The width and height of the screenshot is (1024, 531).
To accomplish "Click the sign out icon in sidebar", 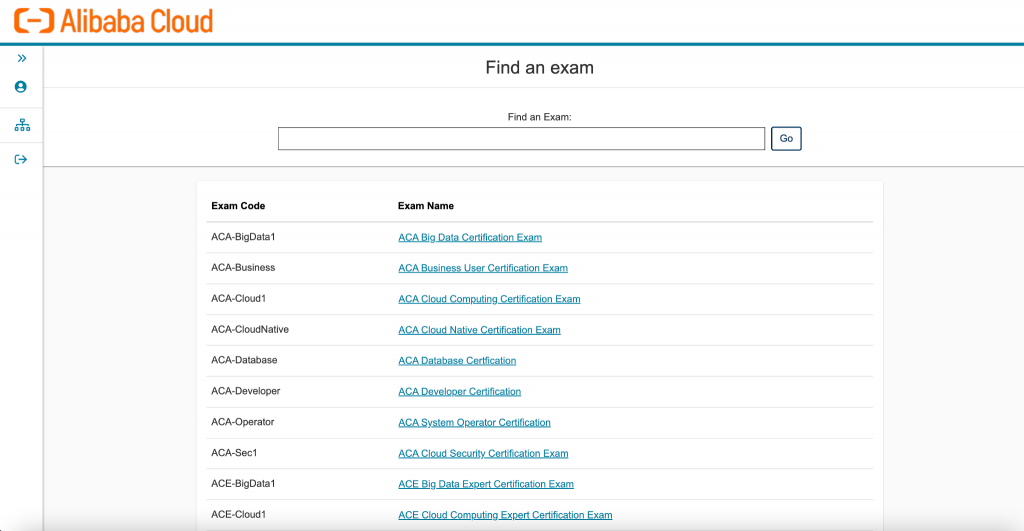I will point(21,159).
